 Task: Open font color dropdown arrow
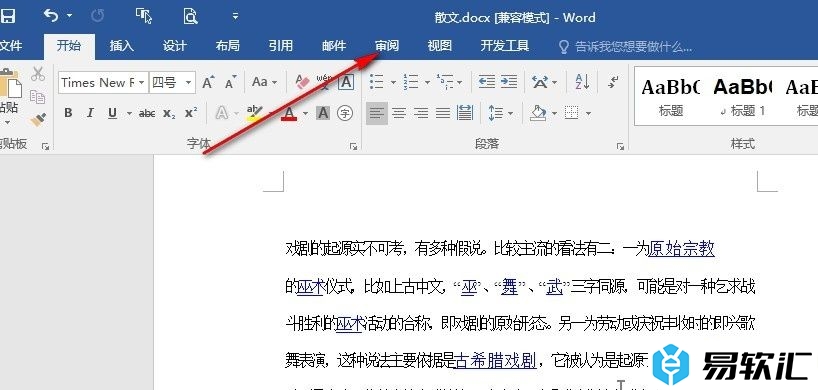(x=305, y=113)
